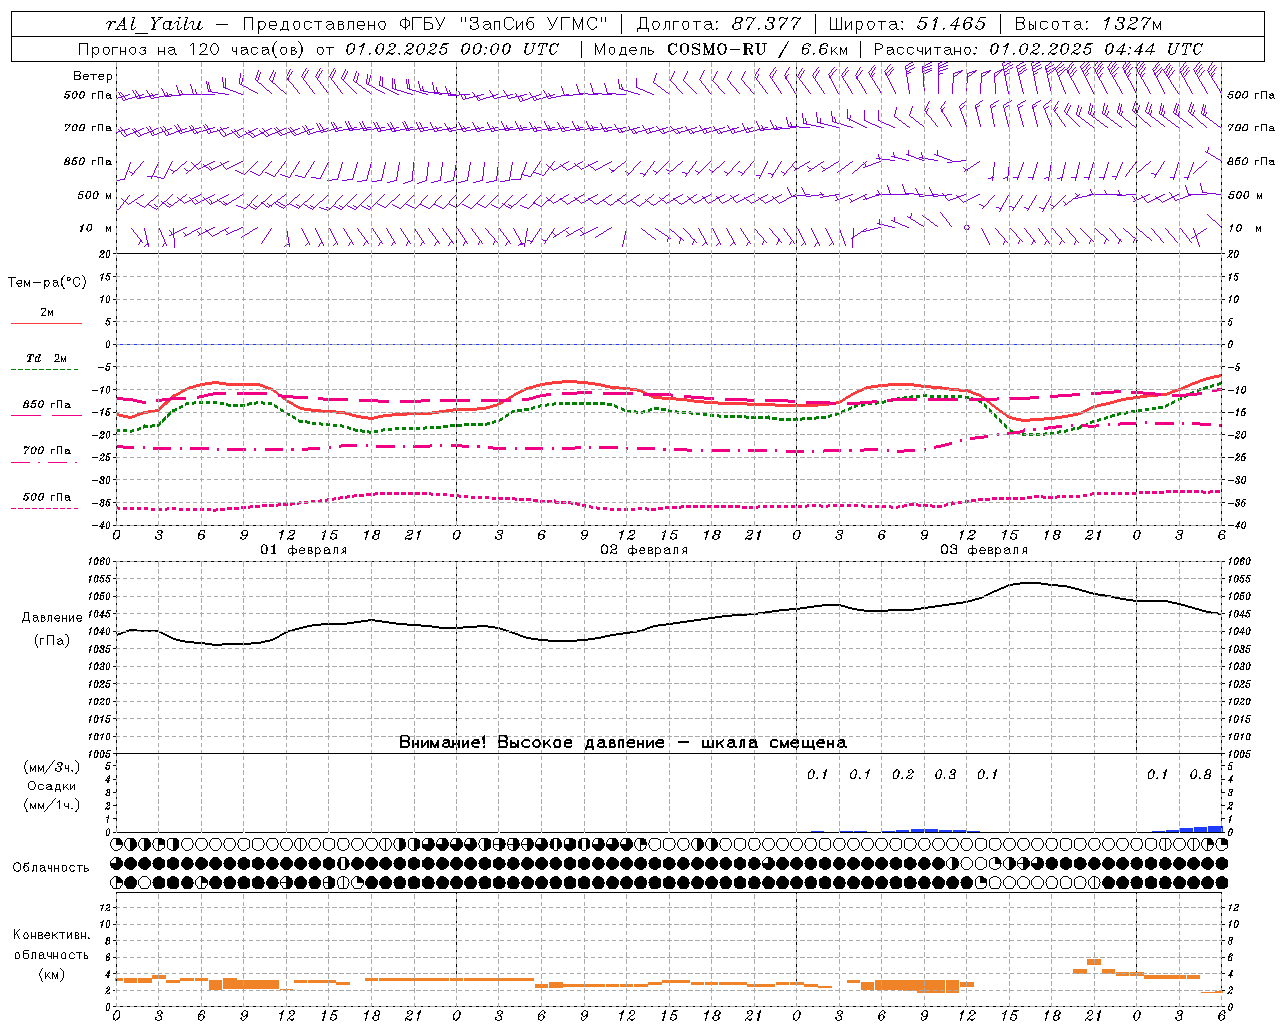Click the "500 гПа" dotted-line legend entry
The height and width of the screenshot is (1024, 1280).
[x=47, y=496]
